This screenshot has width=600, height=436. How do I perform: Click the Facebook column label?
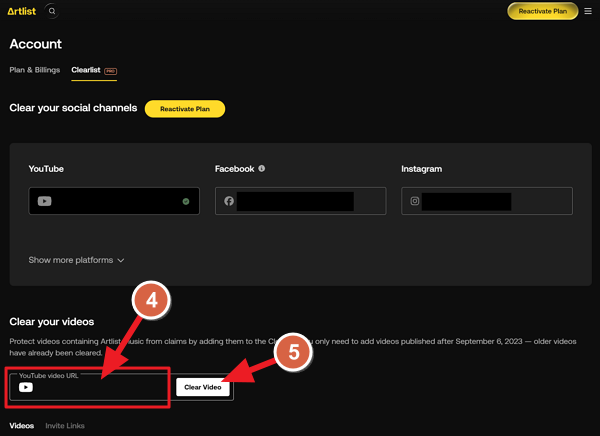pyautogui.click(x=235, y=169)
